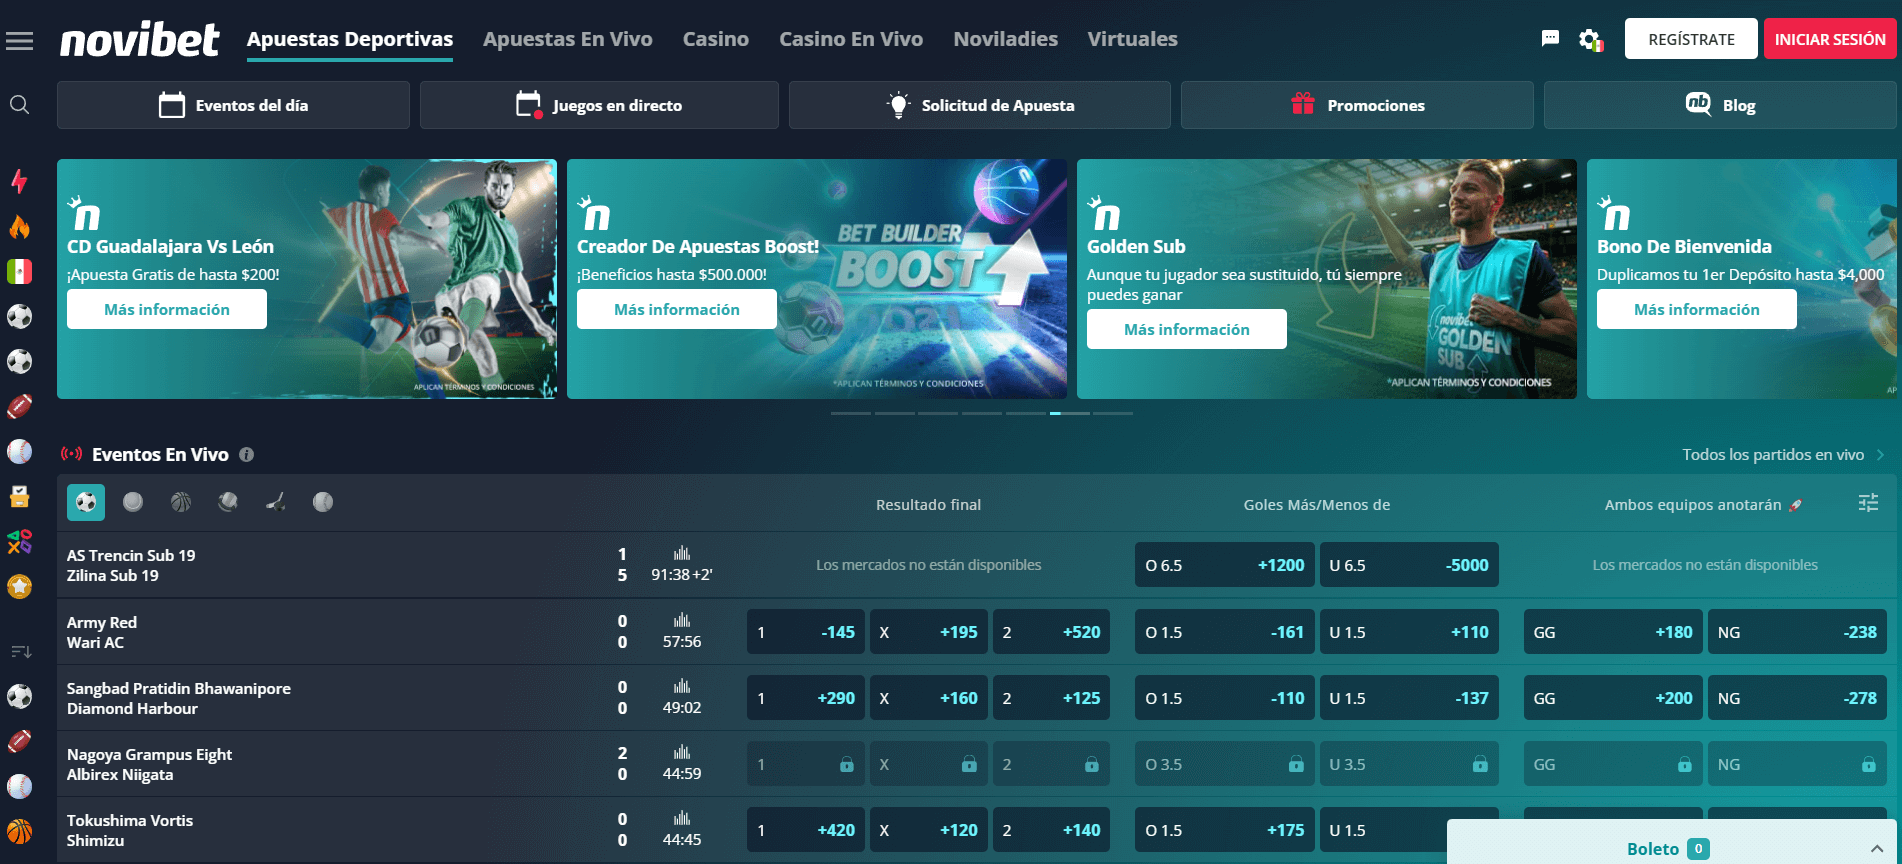
Task: Open stats icon for Nagoya Grampus Eight
Action: [x=682, y=752]
